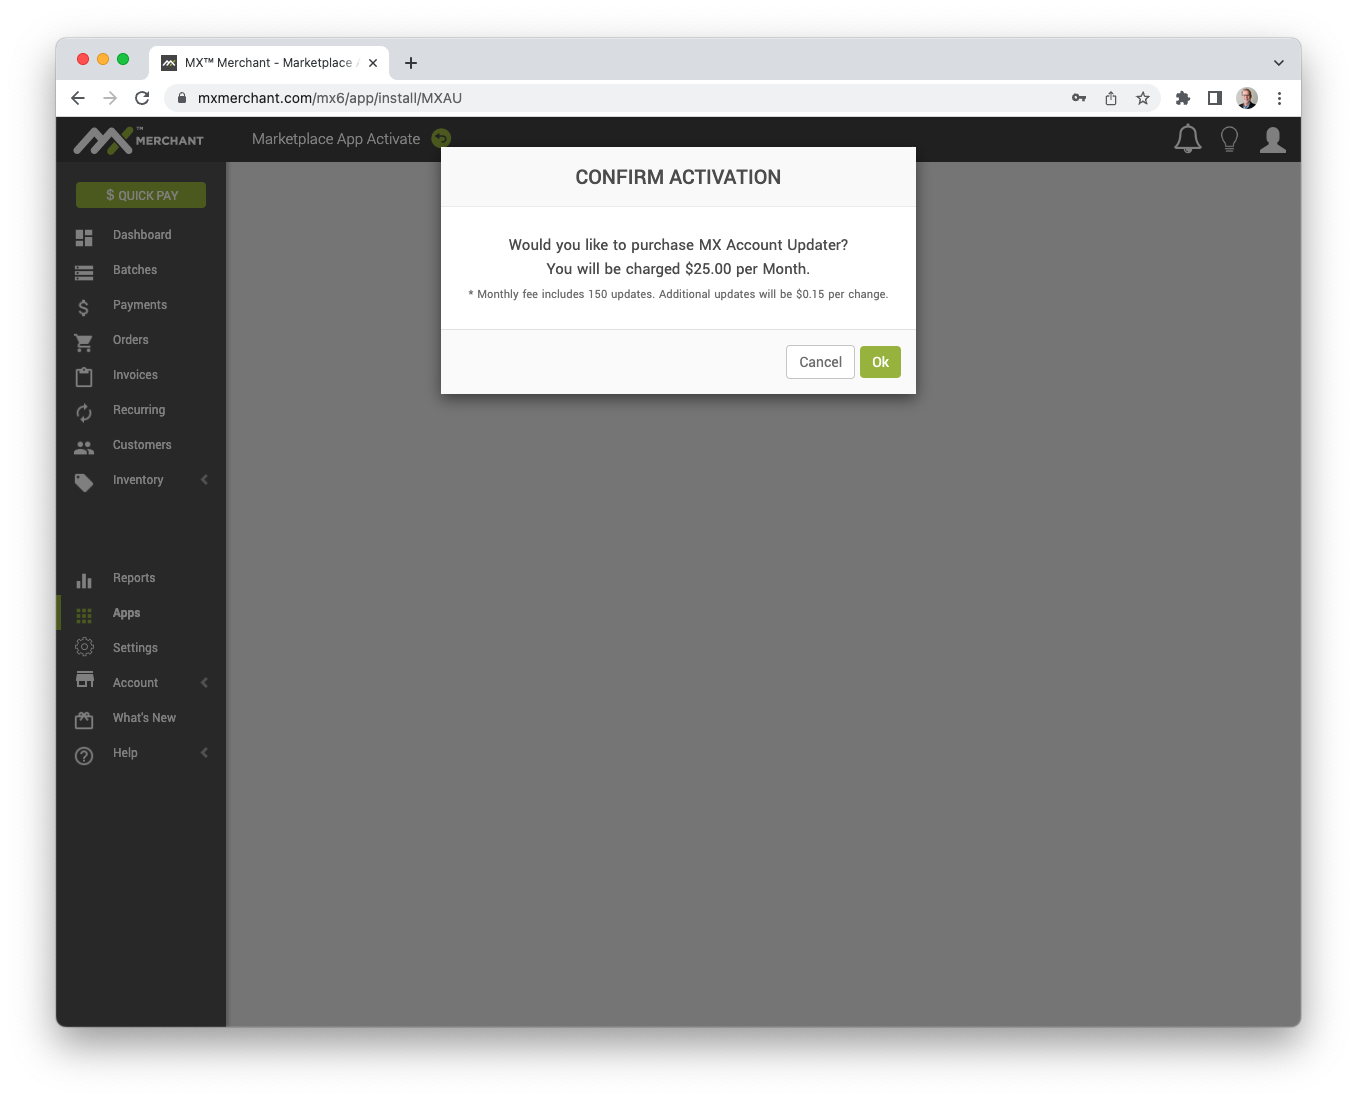View notifications with the bell icon
The height and width of the screenshot is (1101, 1357).
point(1187,139)
